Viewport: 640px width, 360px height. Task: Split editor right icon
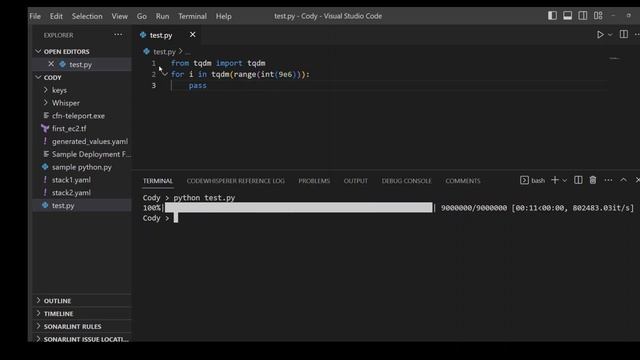tap(624, 34)
